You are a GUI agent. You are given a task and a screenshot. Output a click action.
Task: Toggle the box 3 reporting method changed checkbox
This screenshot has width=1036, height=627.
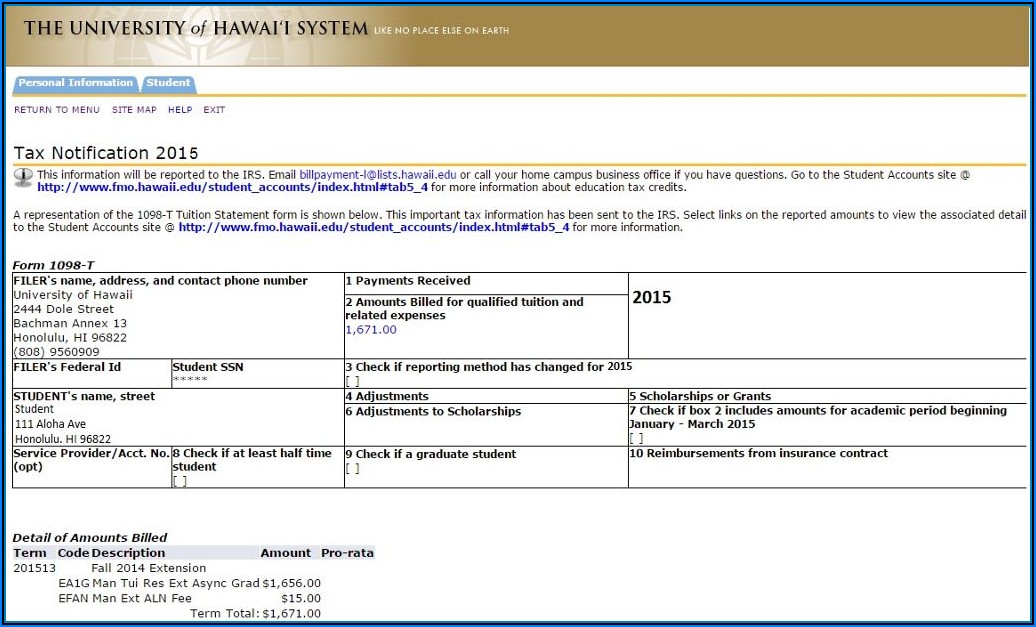(352, 381)
